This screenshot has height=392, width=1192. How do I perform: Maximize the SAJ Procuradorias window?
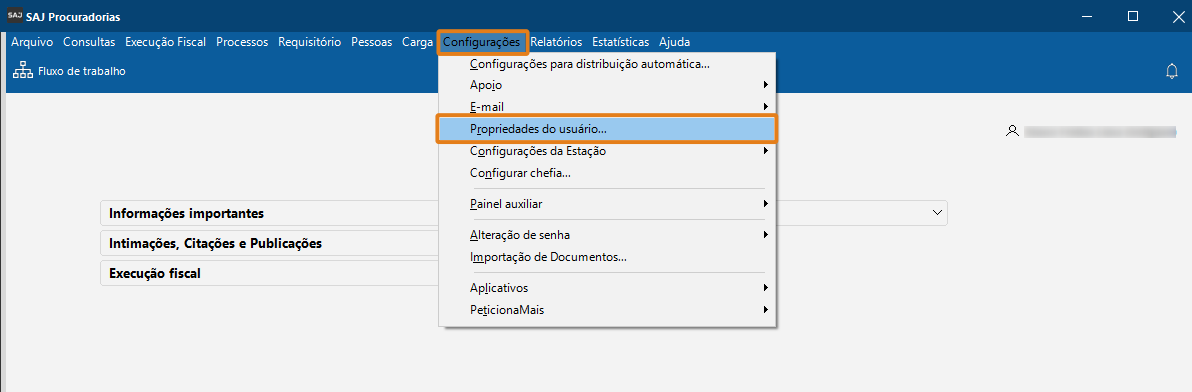[x=1133, y=16]
